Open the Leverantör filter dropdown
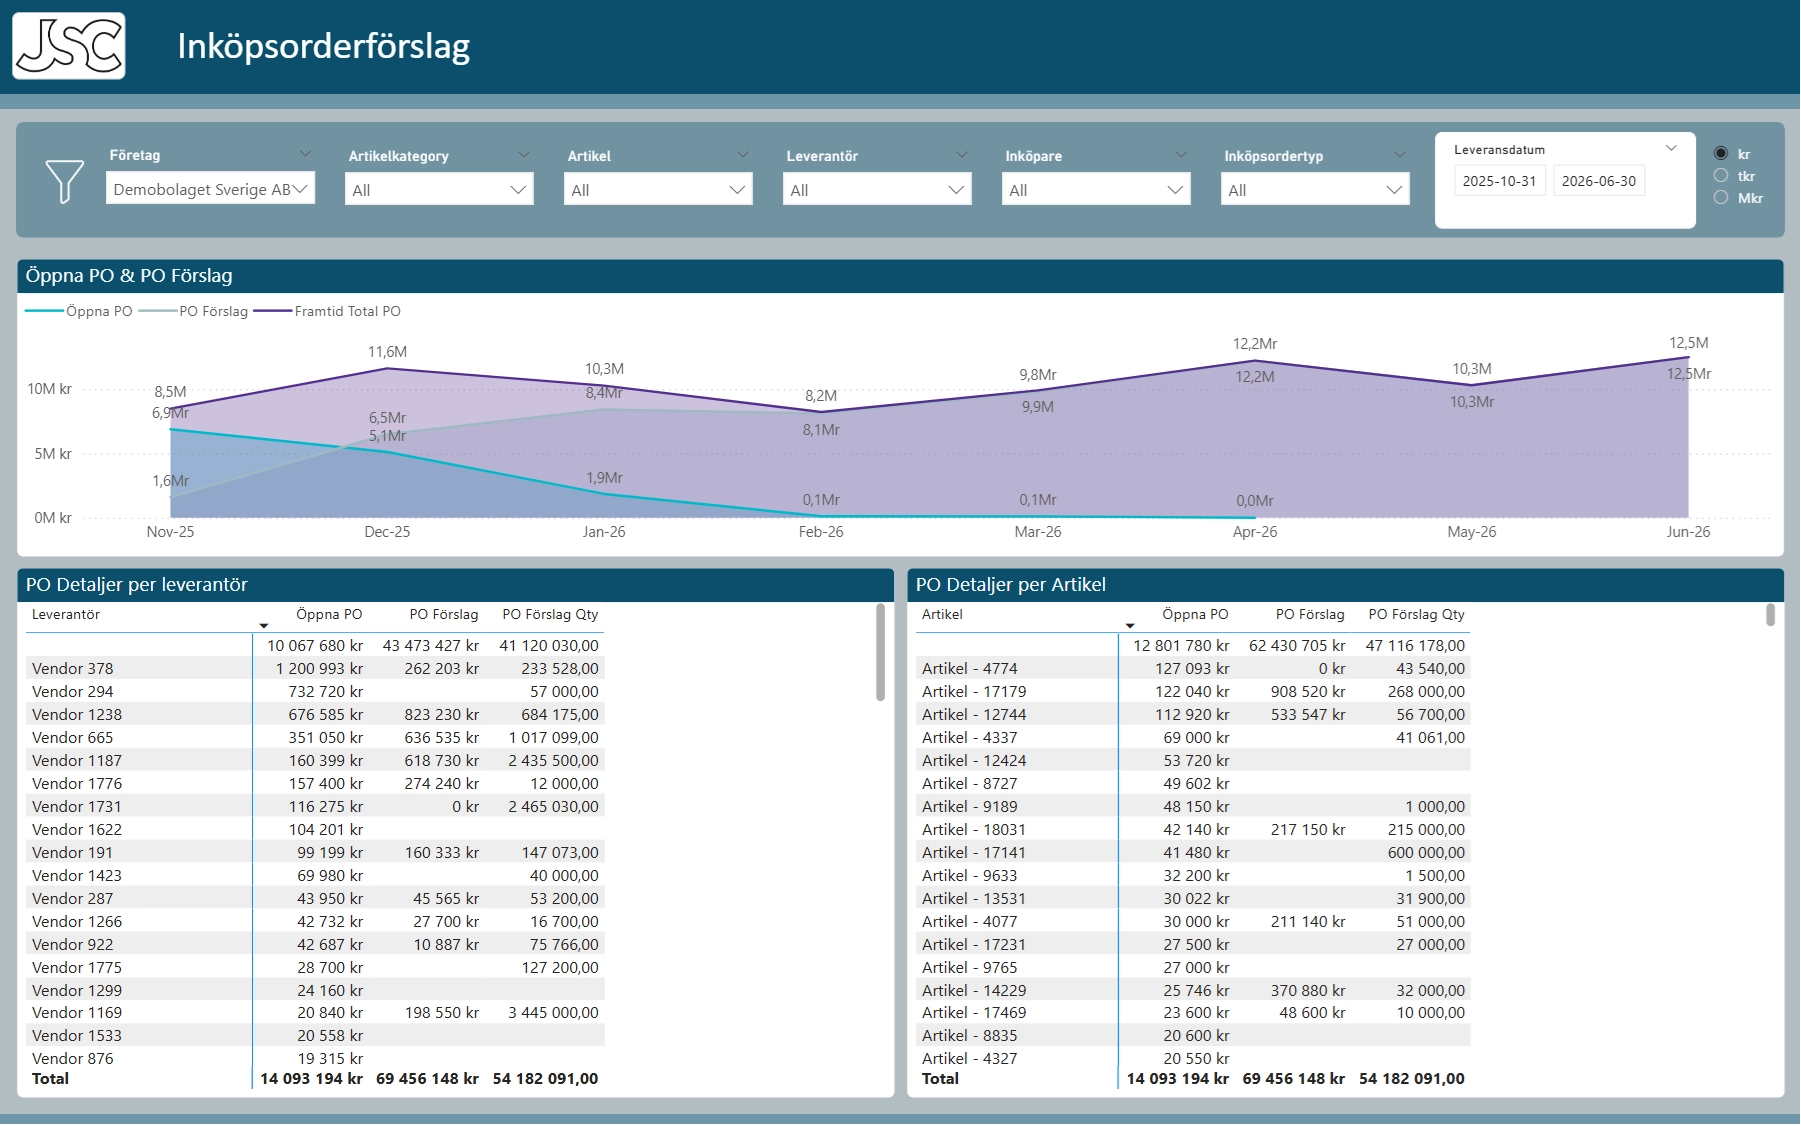1801x1126 pixels. point(877,190)
